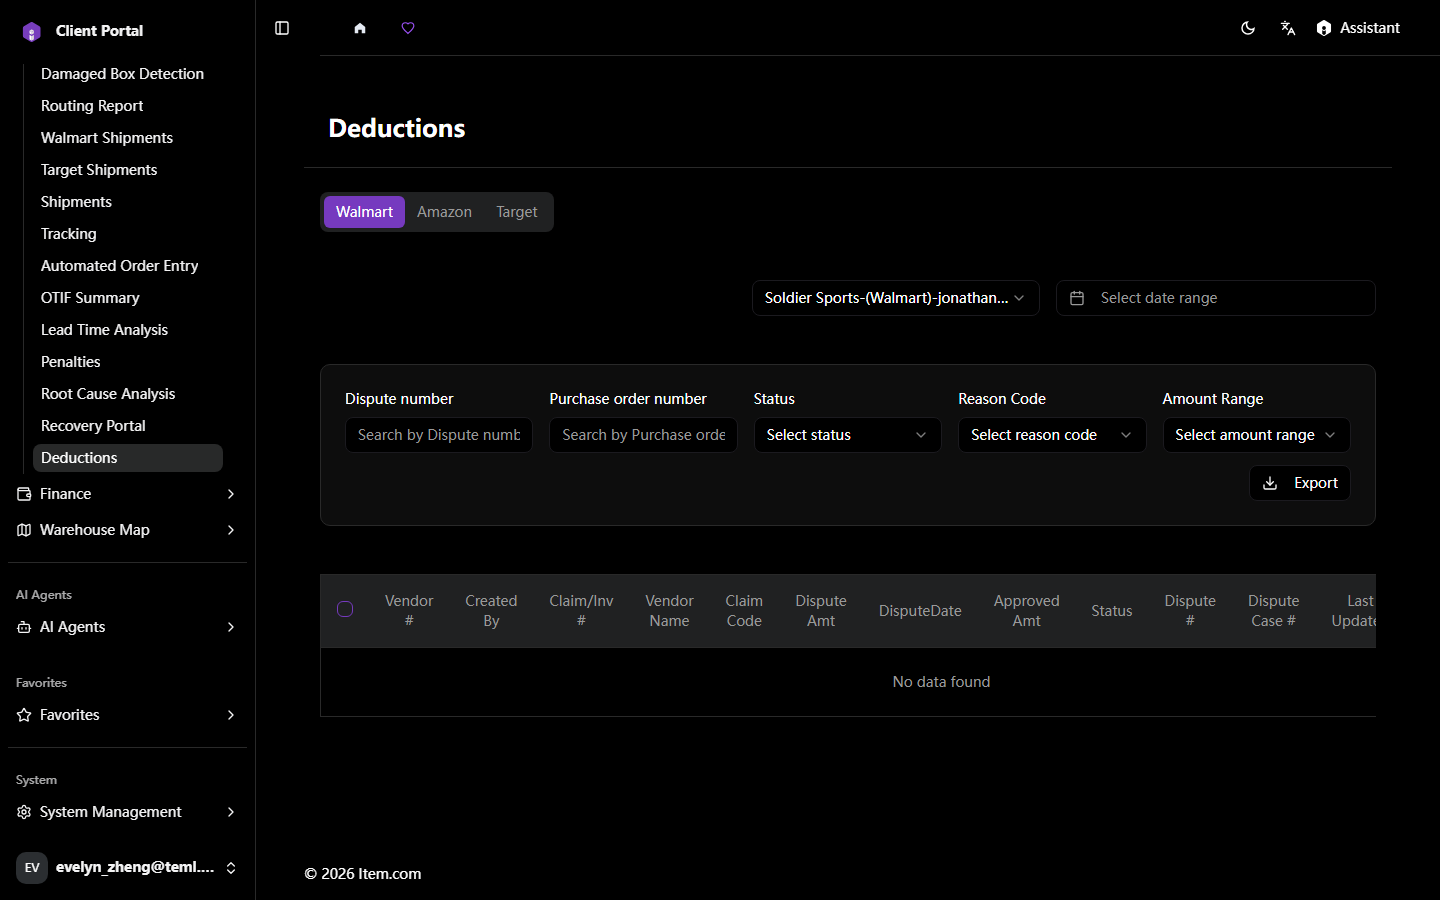Expand the Finance menu chevron
This screenshot has height=900, width=1440.
click(231, 494)
